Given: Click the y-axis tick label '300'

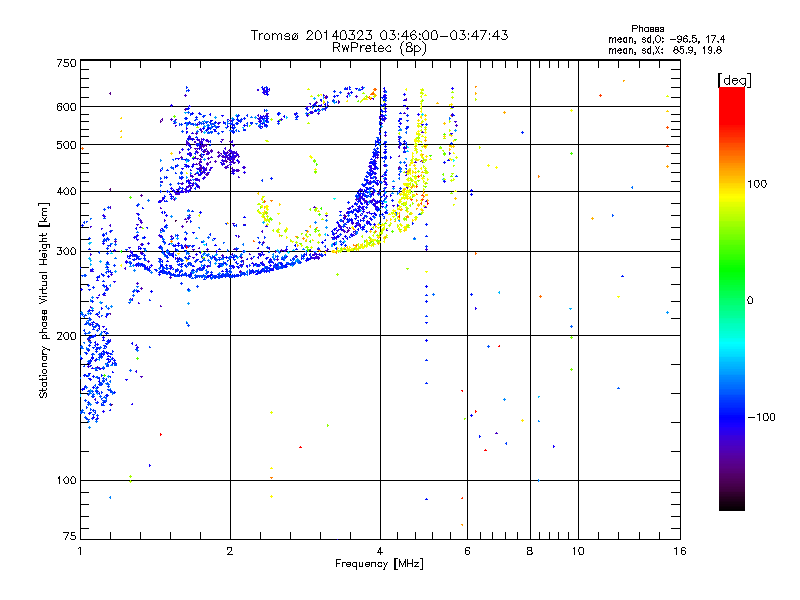Looking at the screenshot, I should tap(66, 252).
